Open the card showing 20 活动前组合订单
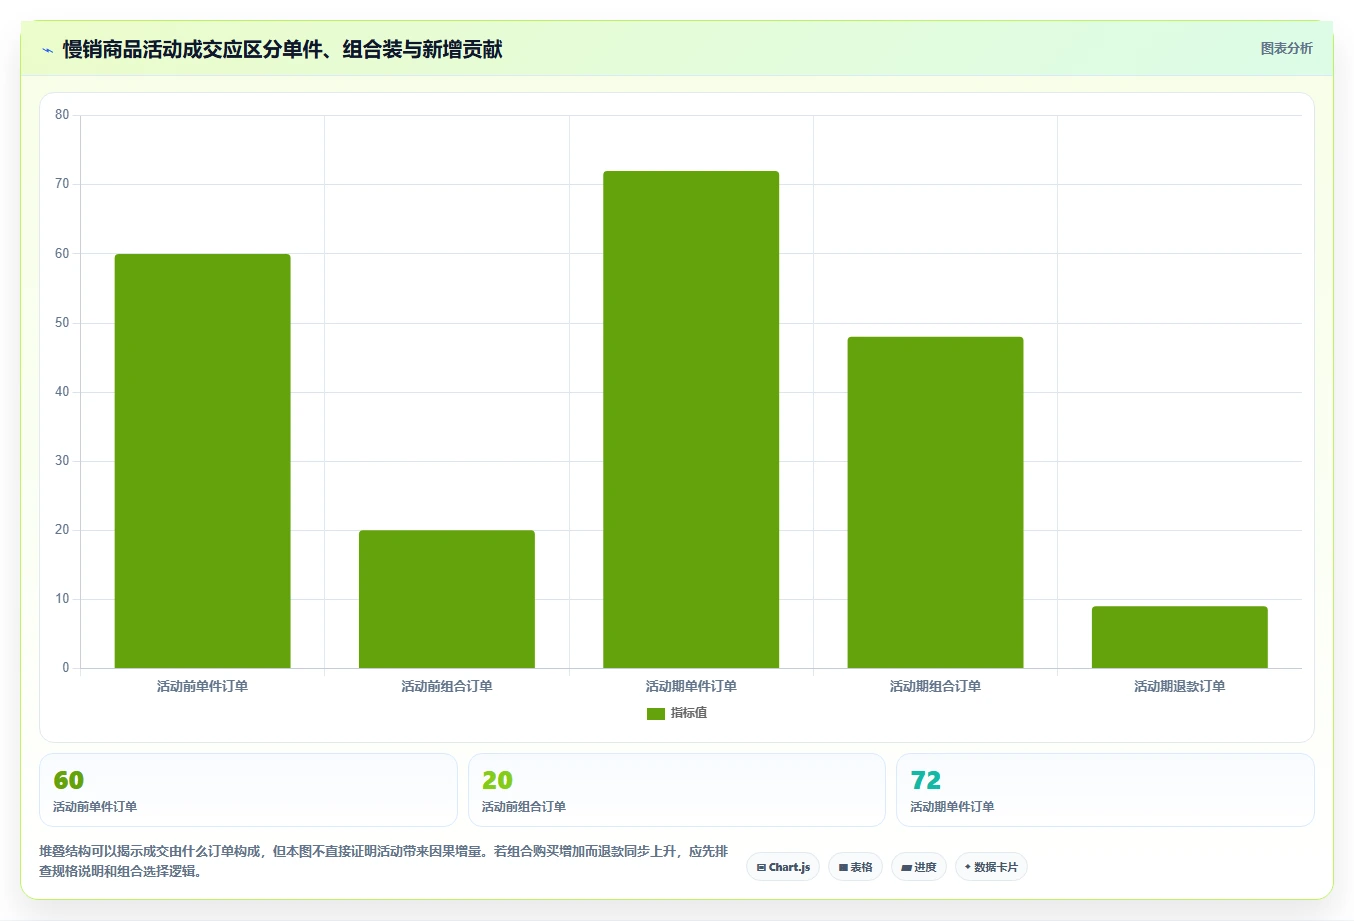This screenshot has width=1354, height=921. pyautogui.click(x=677, y=790)
